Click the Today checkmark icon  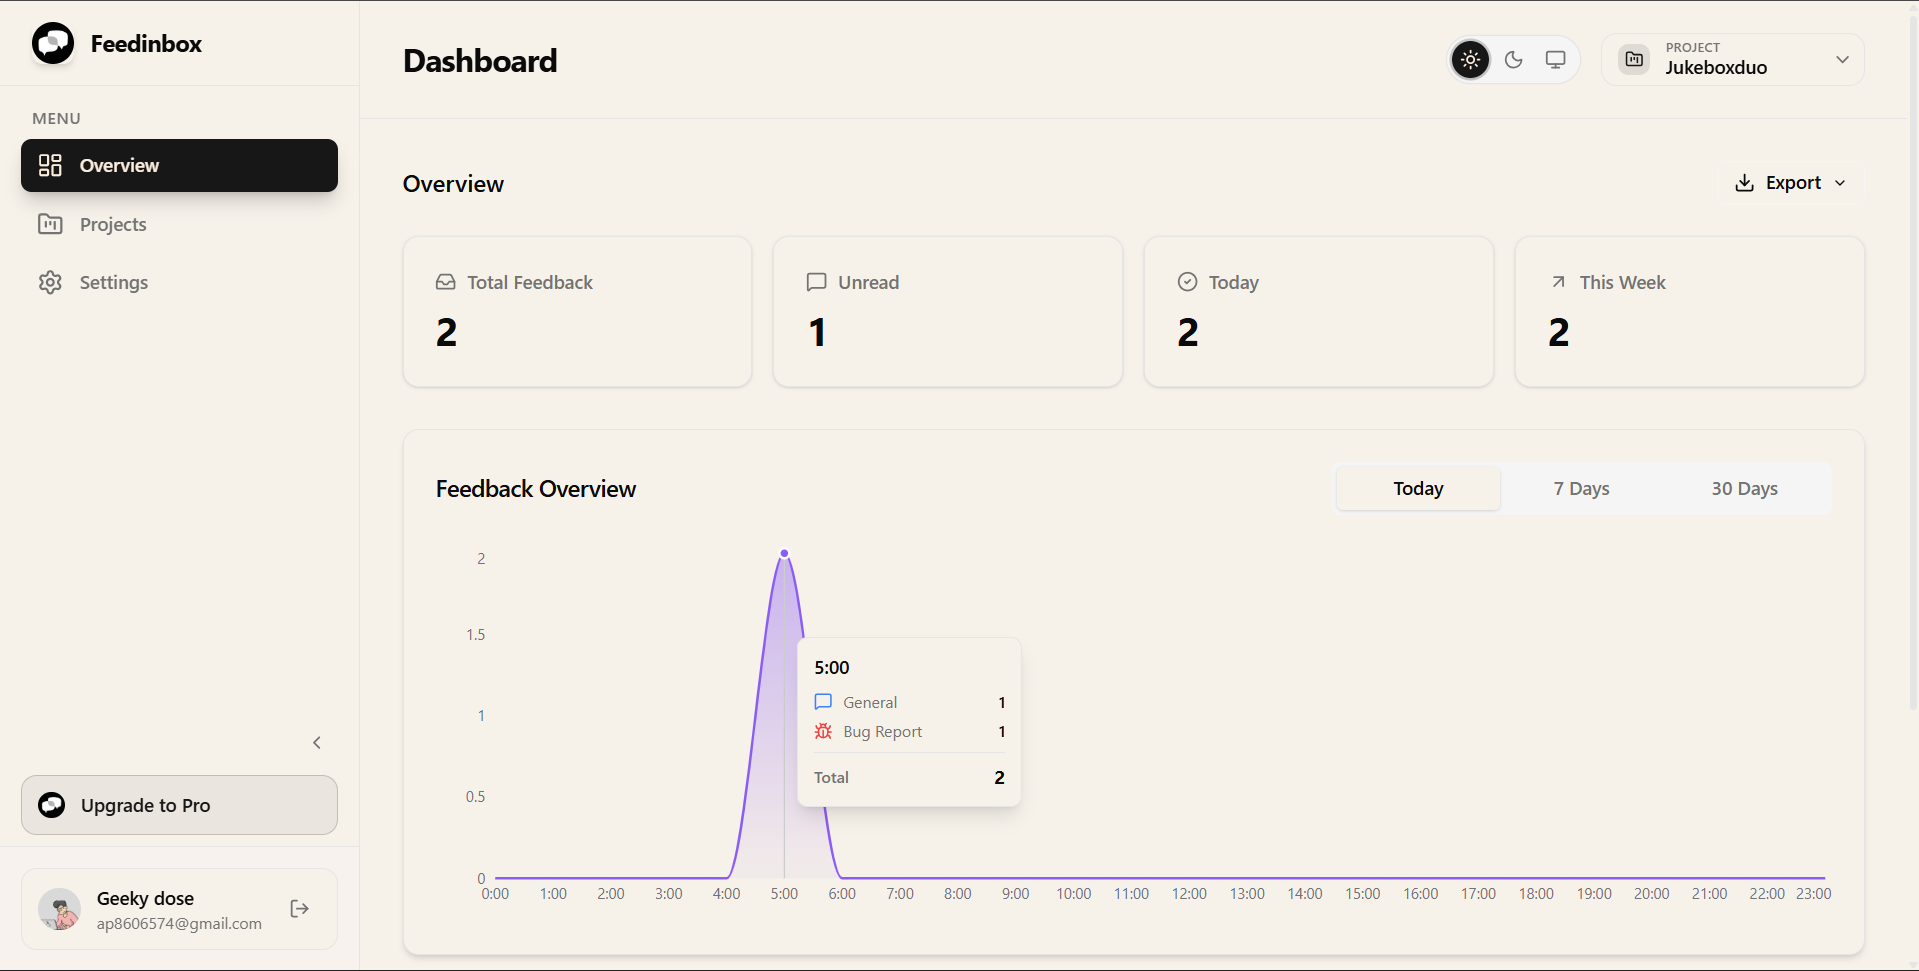1186,282
